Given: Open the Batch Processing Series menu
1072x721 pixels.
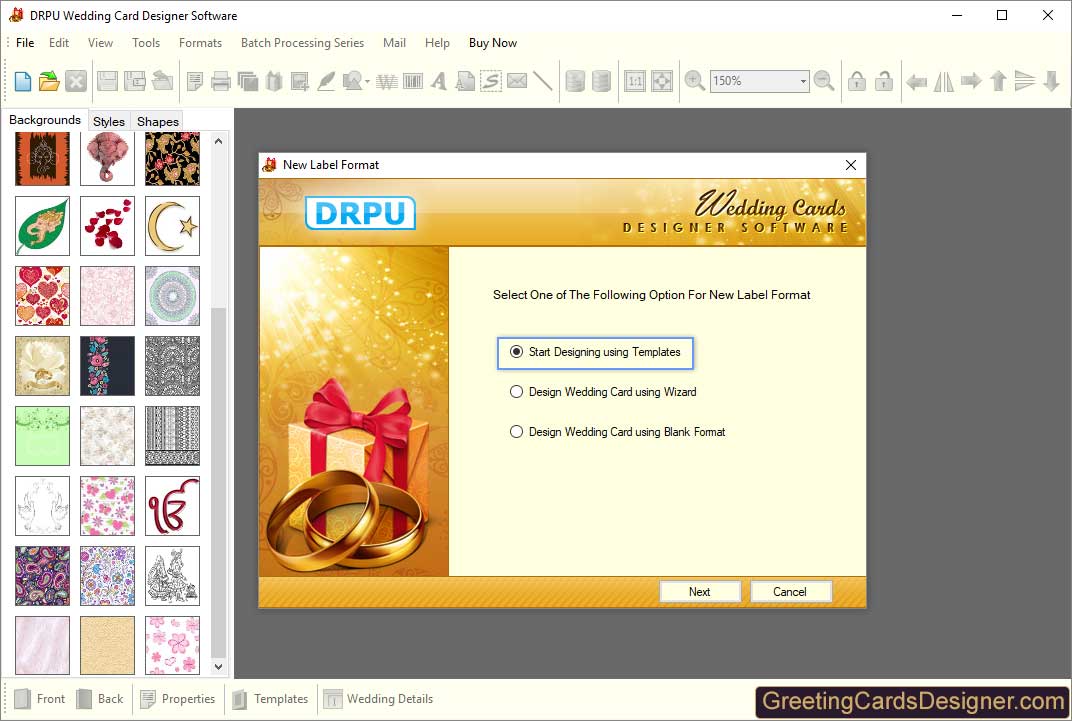Looking at the screenshot, I should 302,42.
